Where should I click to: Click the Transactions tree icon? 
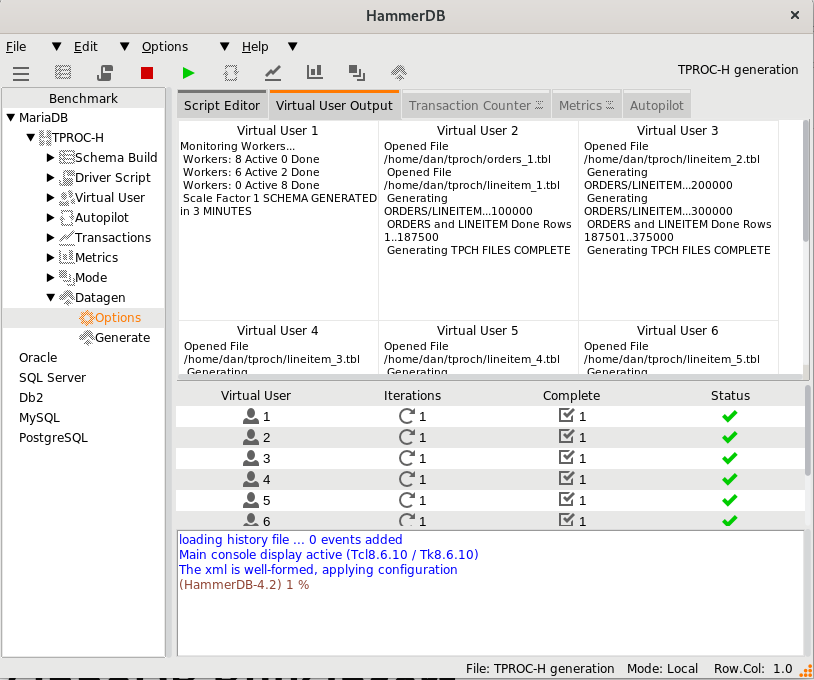(x=66, y=238)
